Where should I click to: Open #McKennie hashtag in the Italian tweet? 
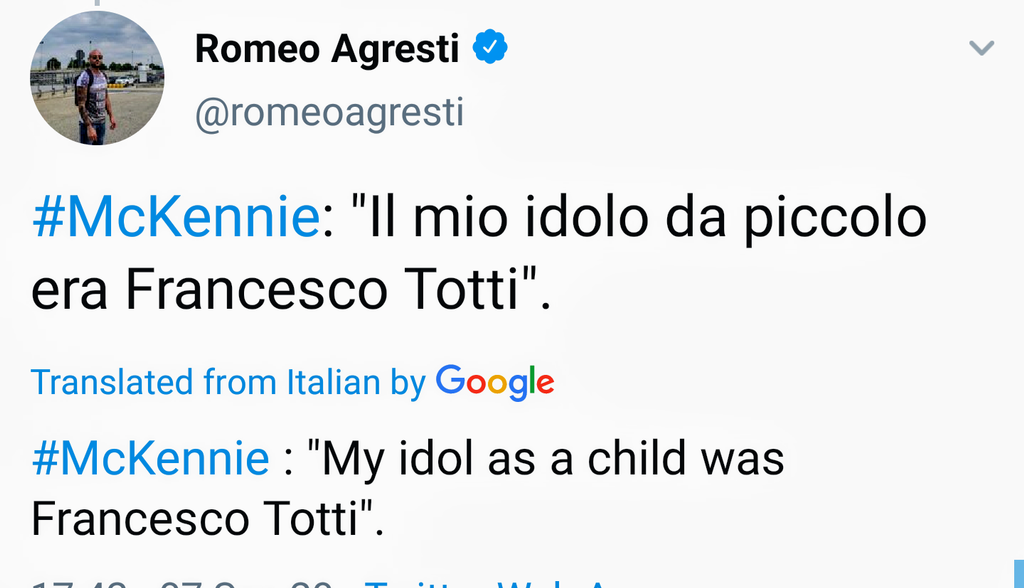tap(174, 219)
